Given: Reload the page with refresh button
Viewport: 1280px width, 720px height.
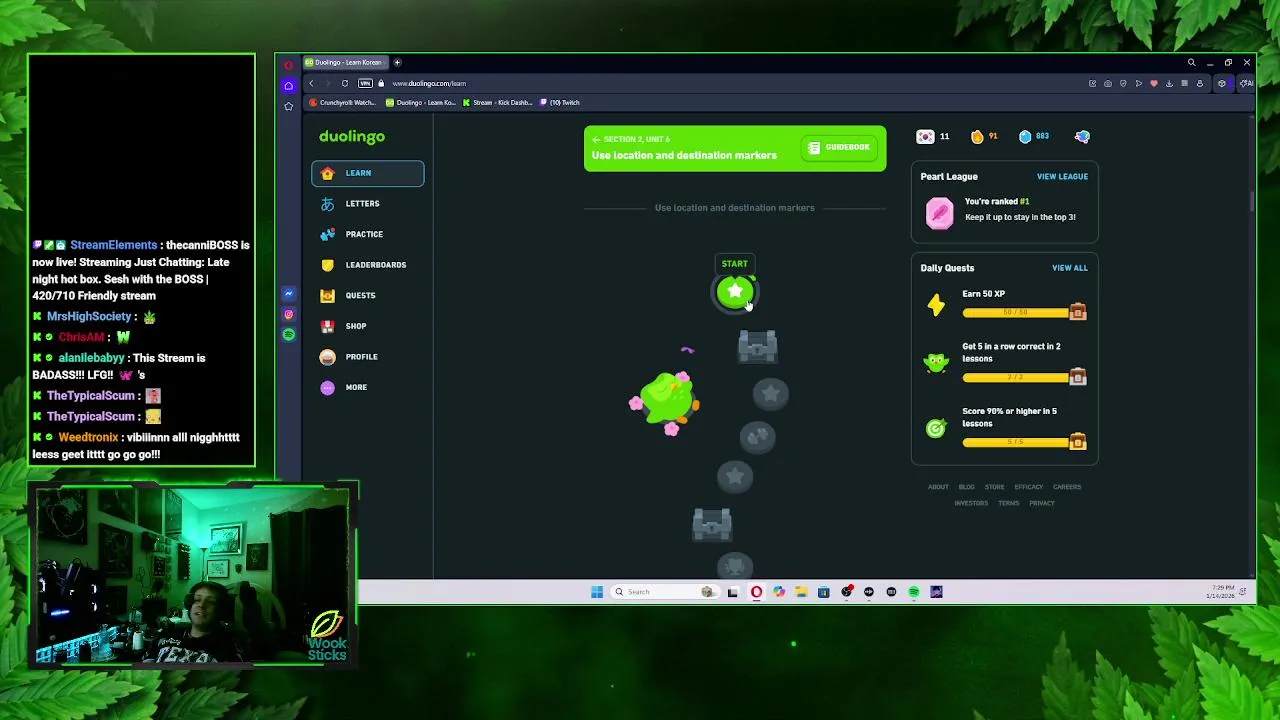Looking at the screenshot, I should [345, 84].
